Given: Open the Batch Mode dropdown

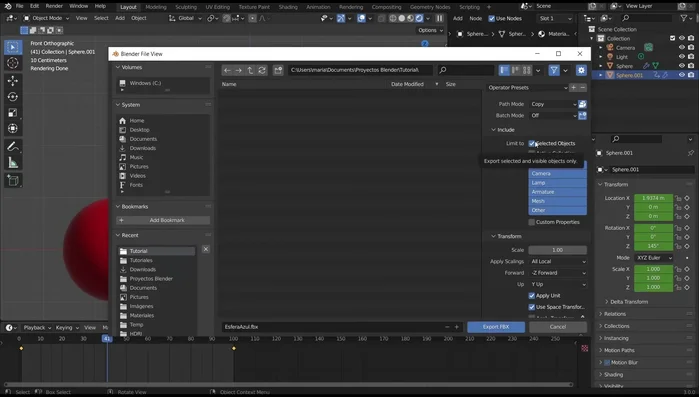Looking at the screenshot, I should pyautogui.click(x=553, y=115).
